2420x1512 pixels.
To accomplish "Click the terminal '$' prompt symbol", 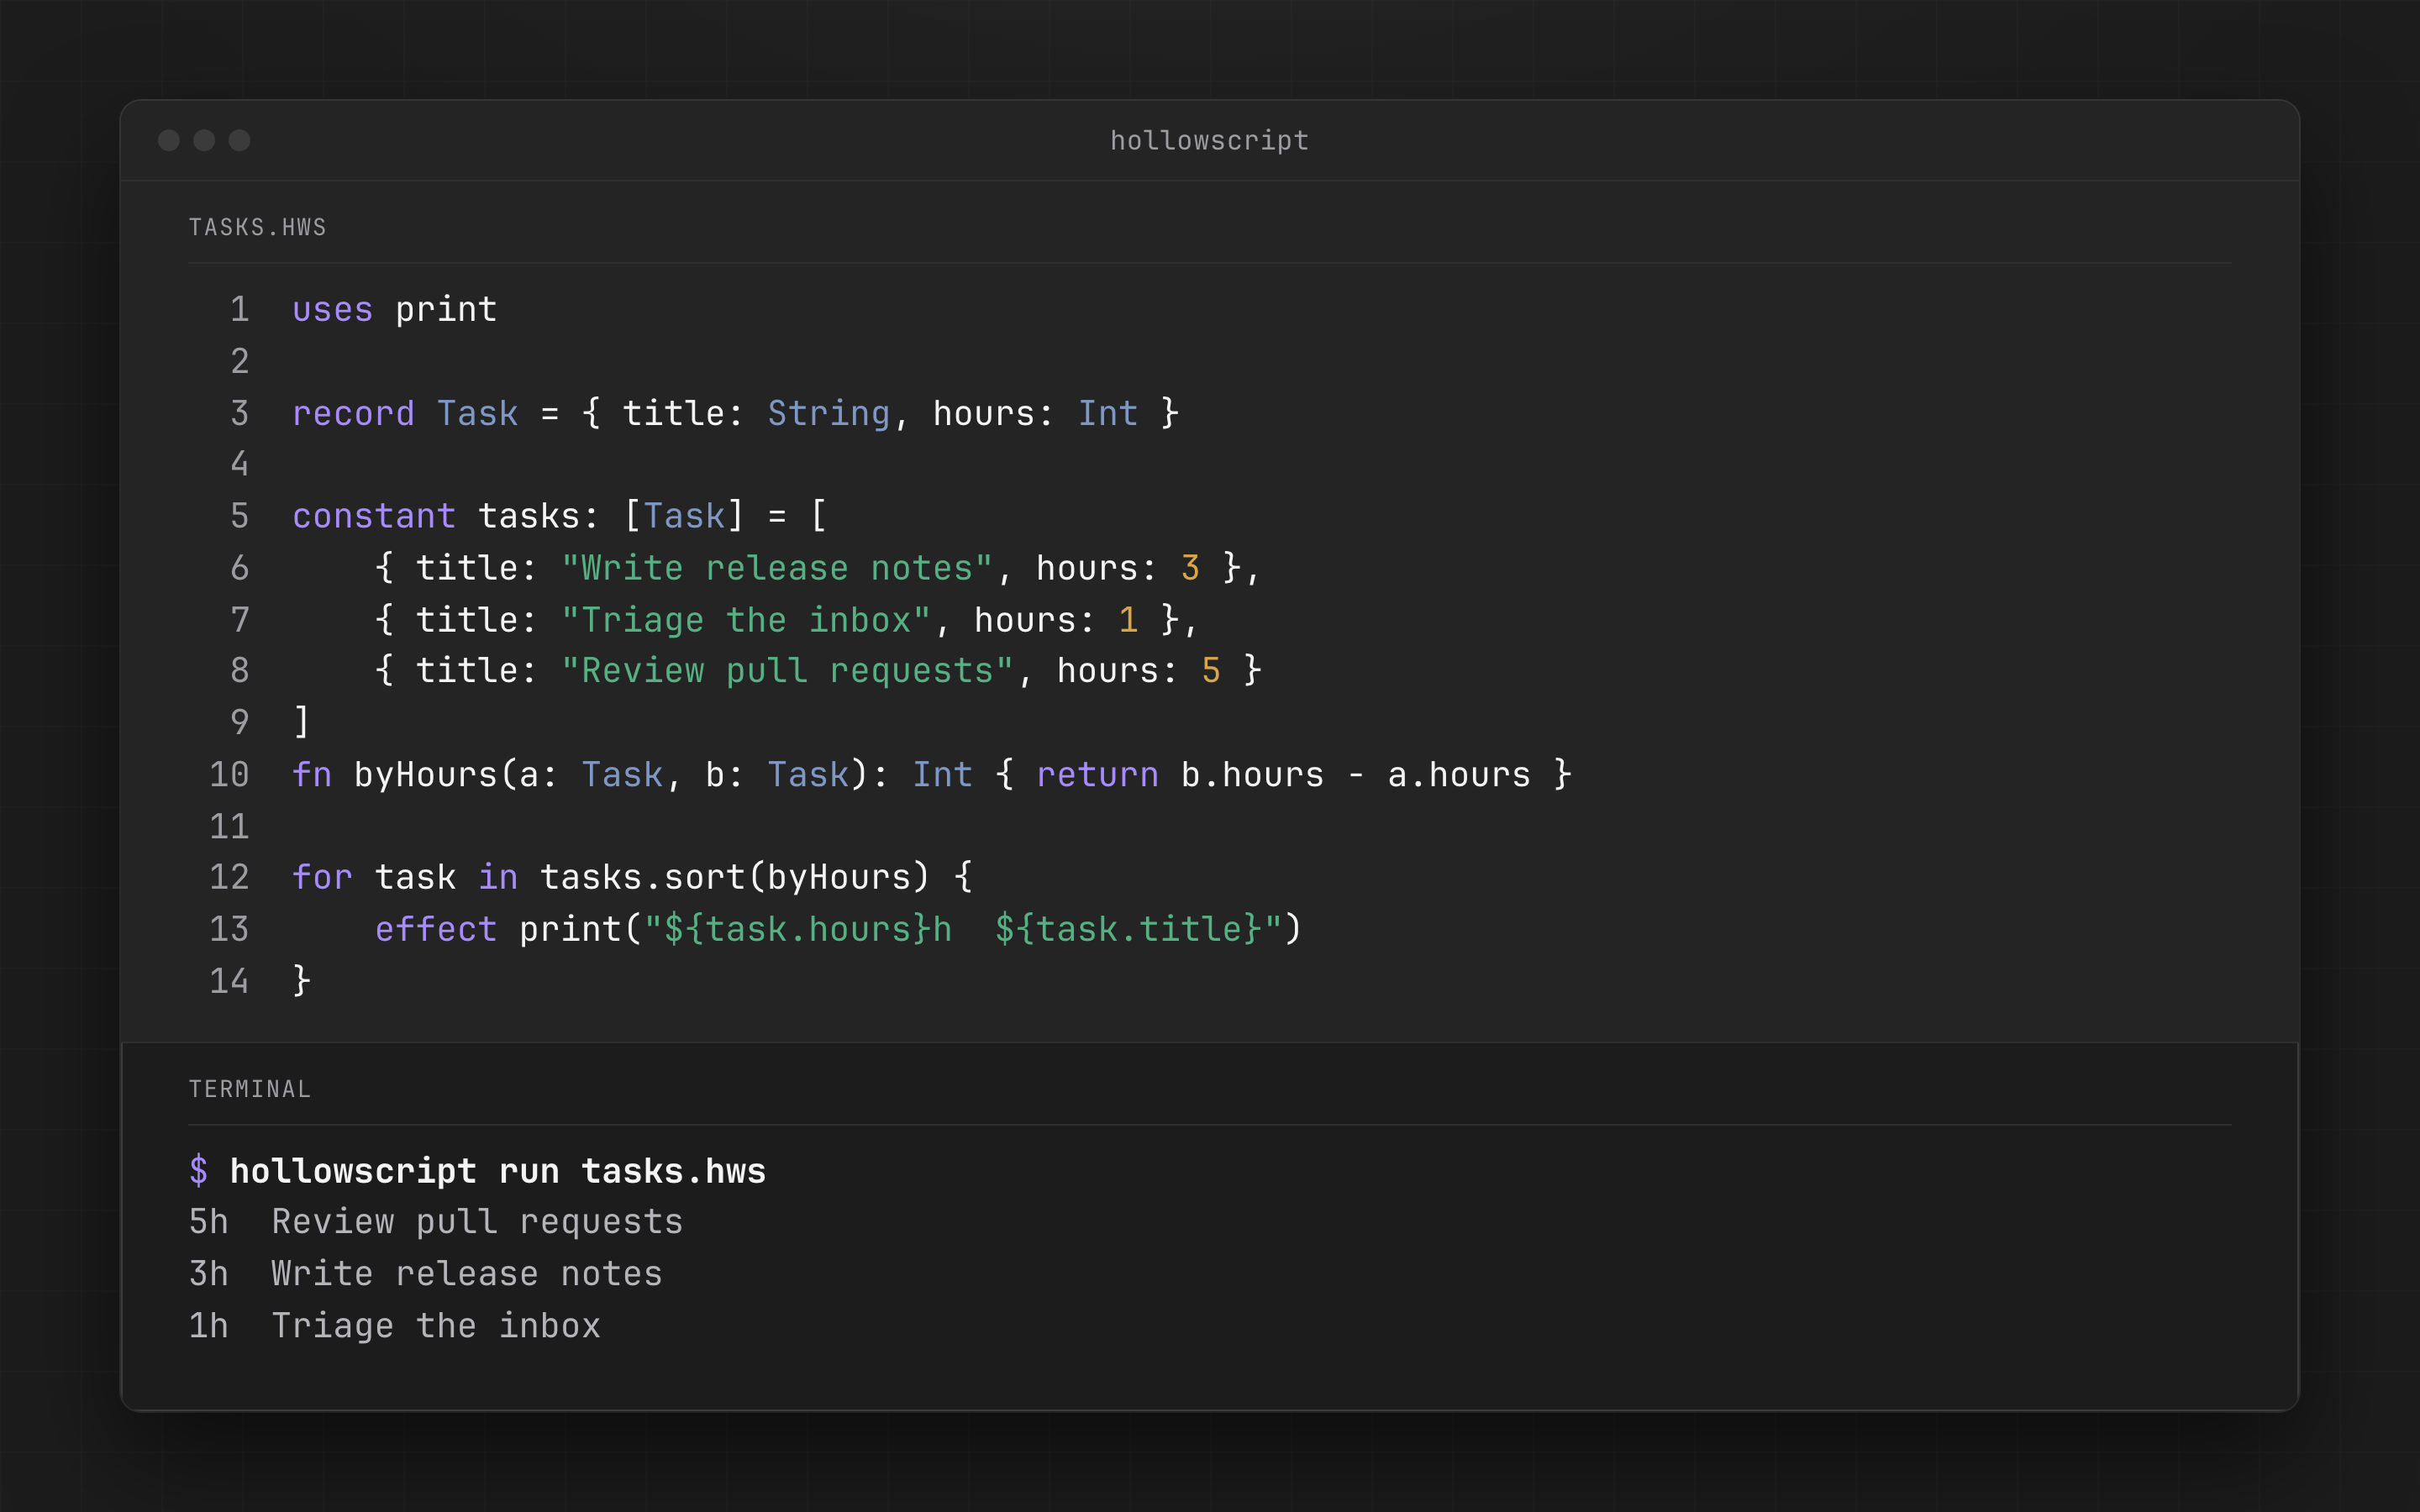I will [x=199, y=1170].
